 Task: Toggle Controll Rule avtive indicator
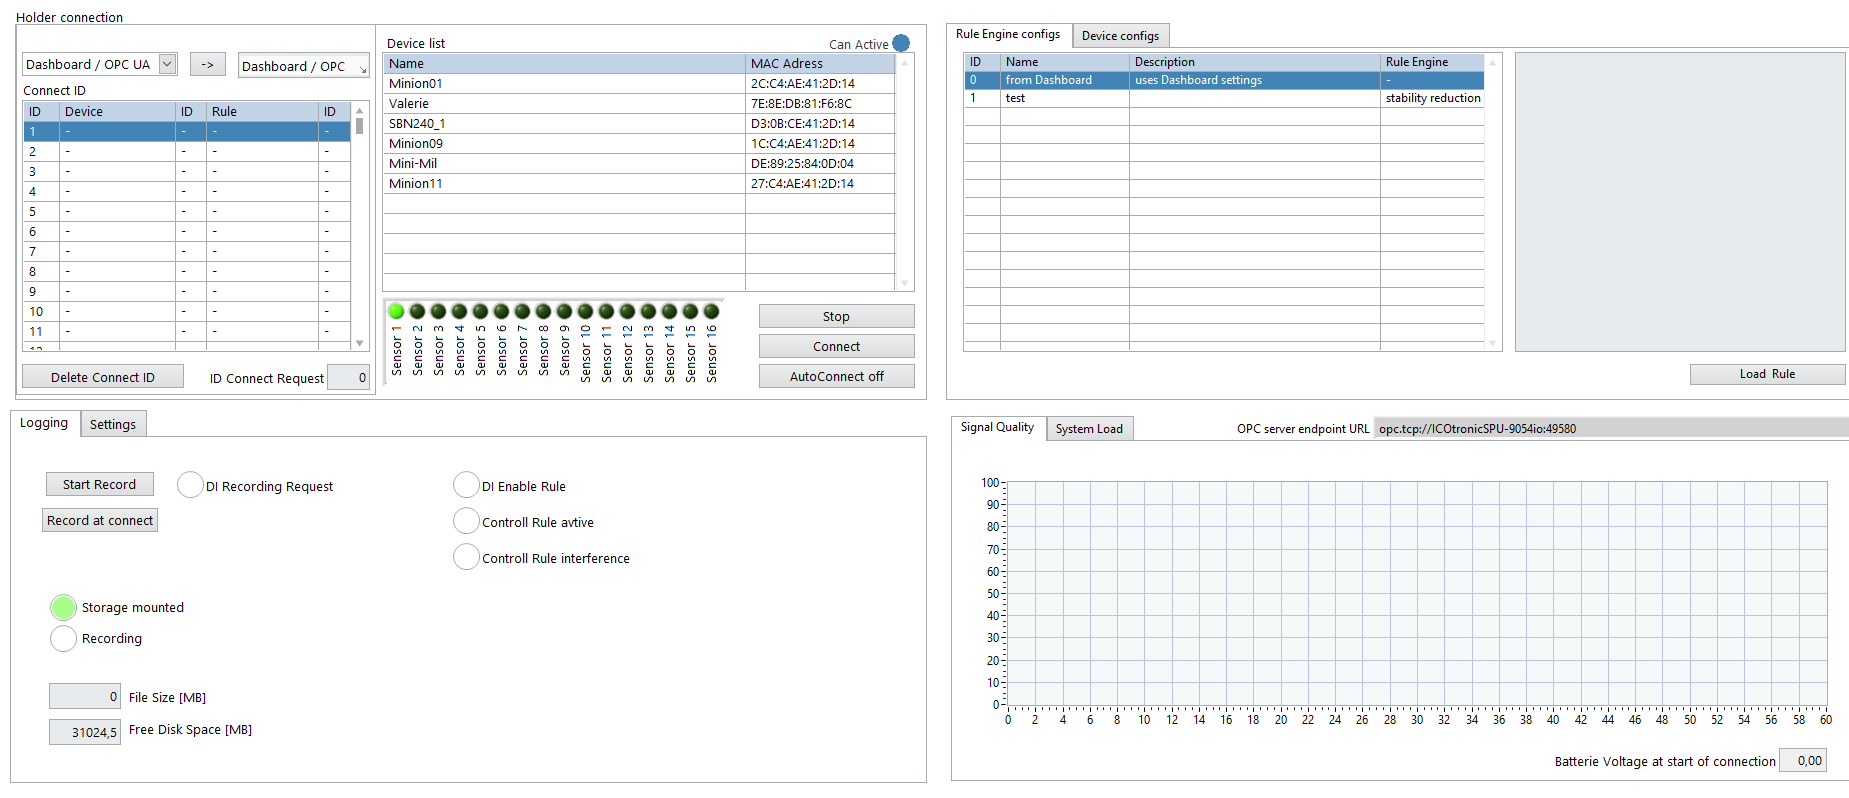click(x=466, y=521)
